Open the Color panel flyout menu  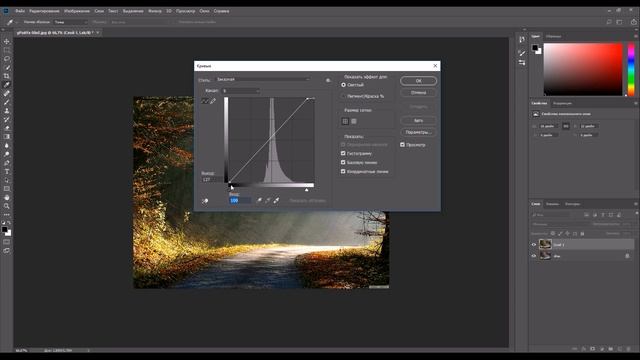click(636, 36)
